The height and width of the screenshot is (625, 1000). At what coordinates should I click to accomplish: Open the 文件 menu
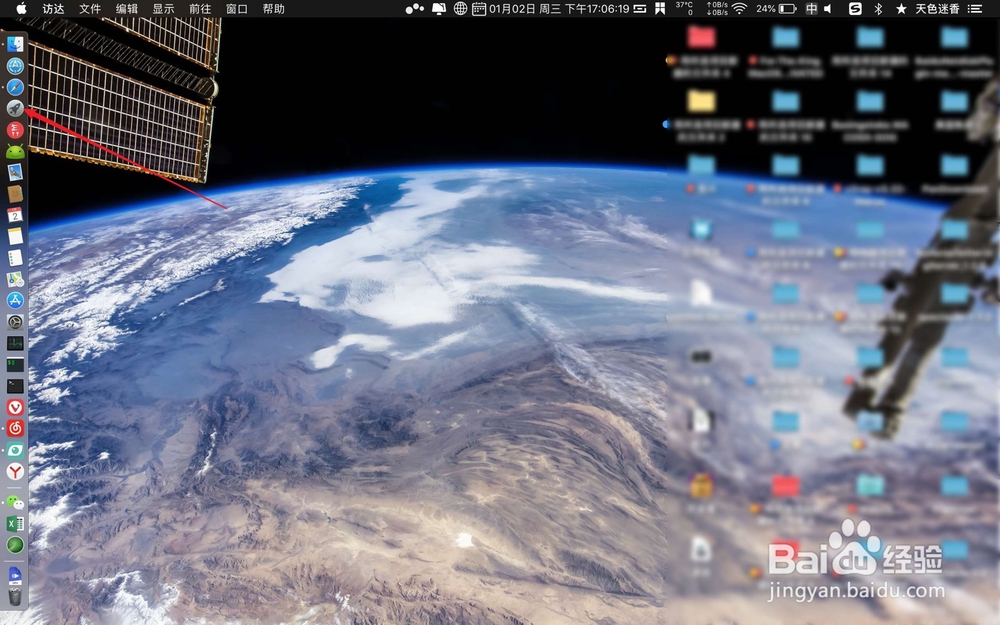[x=90, y=8]
